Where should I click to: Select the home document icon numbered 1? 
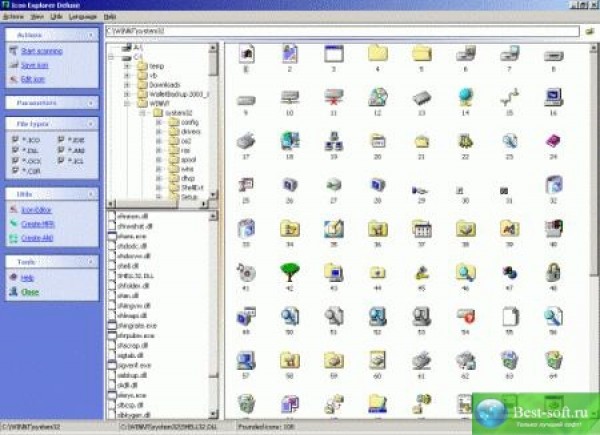pyautogui.click(x=246, y=54)
